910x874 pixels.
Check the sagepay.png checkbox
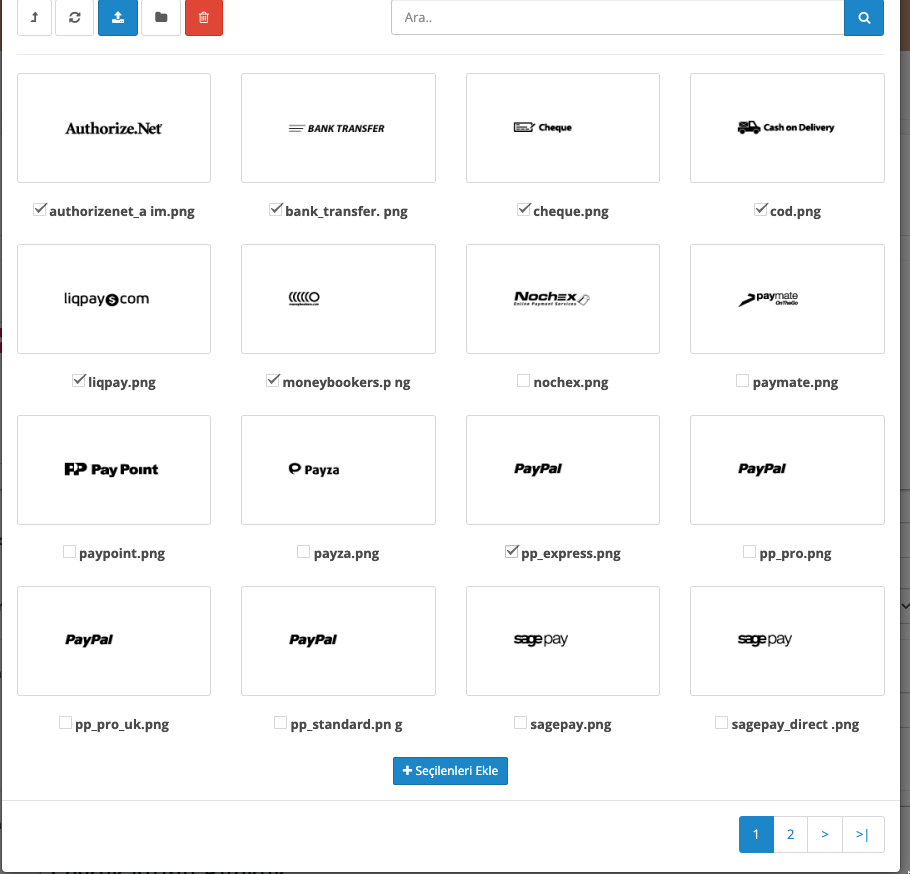[521, 723]
